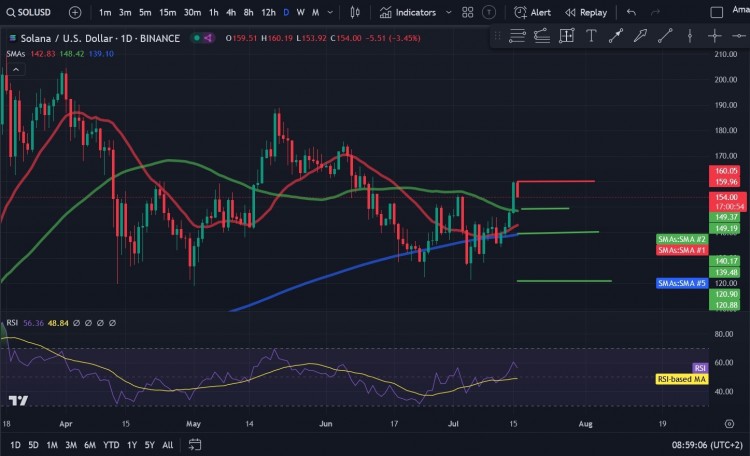Expand the timeframe dropdown arrow
Screen dimensions: 750x456
coord(330,12)
